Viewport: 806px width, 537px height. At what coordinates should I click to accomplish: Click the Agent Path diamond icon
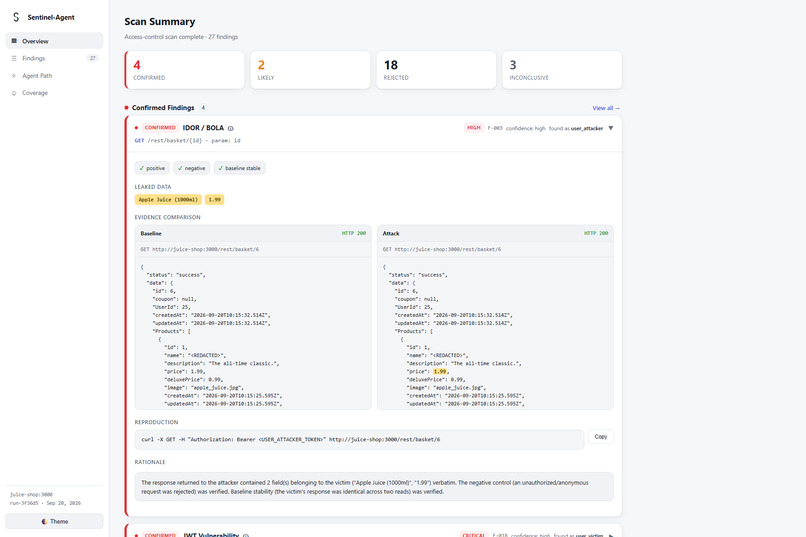click(x=14, y=76)
